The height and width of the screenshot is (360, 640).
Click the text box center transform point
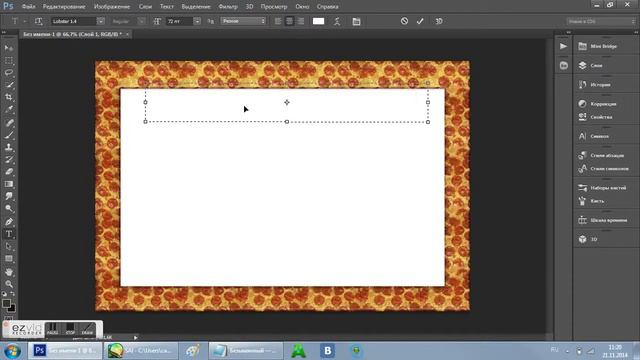[287, 102]
